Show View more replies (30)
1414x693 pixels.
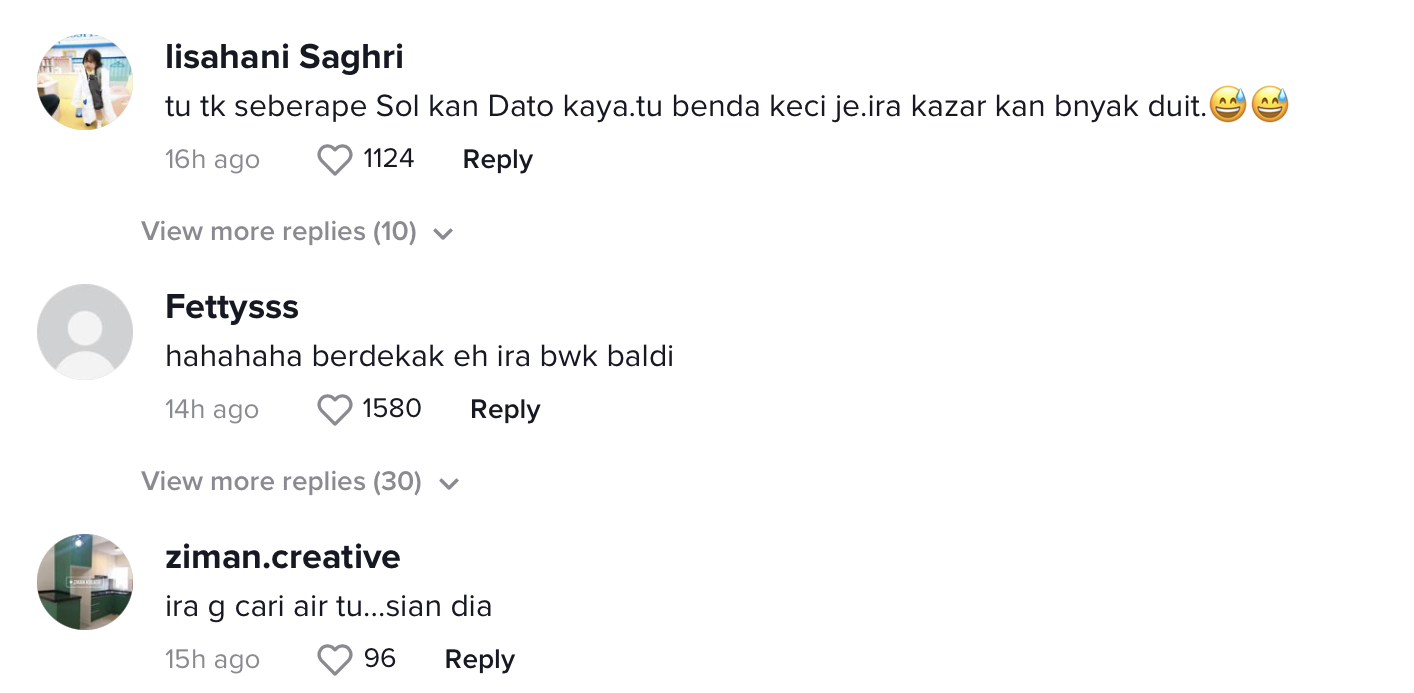pos(281,482)
